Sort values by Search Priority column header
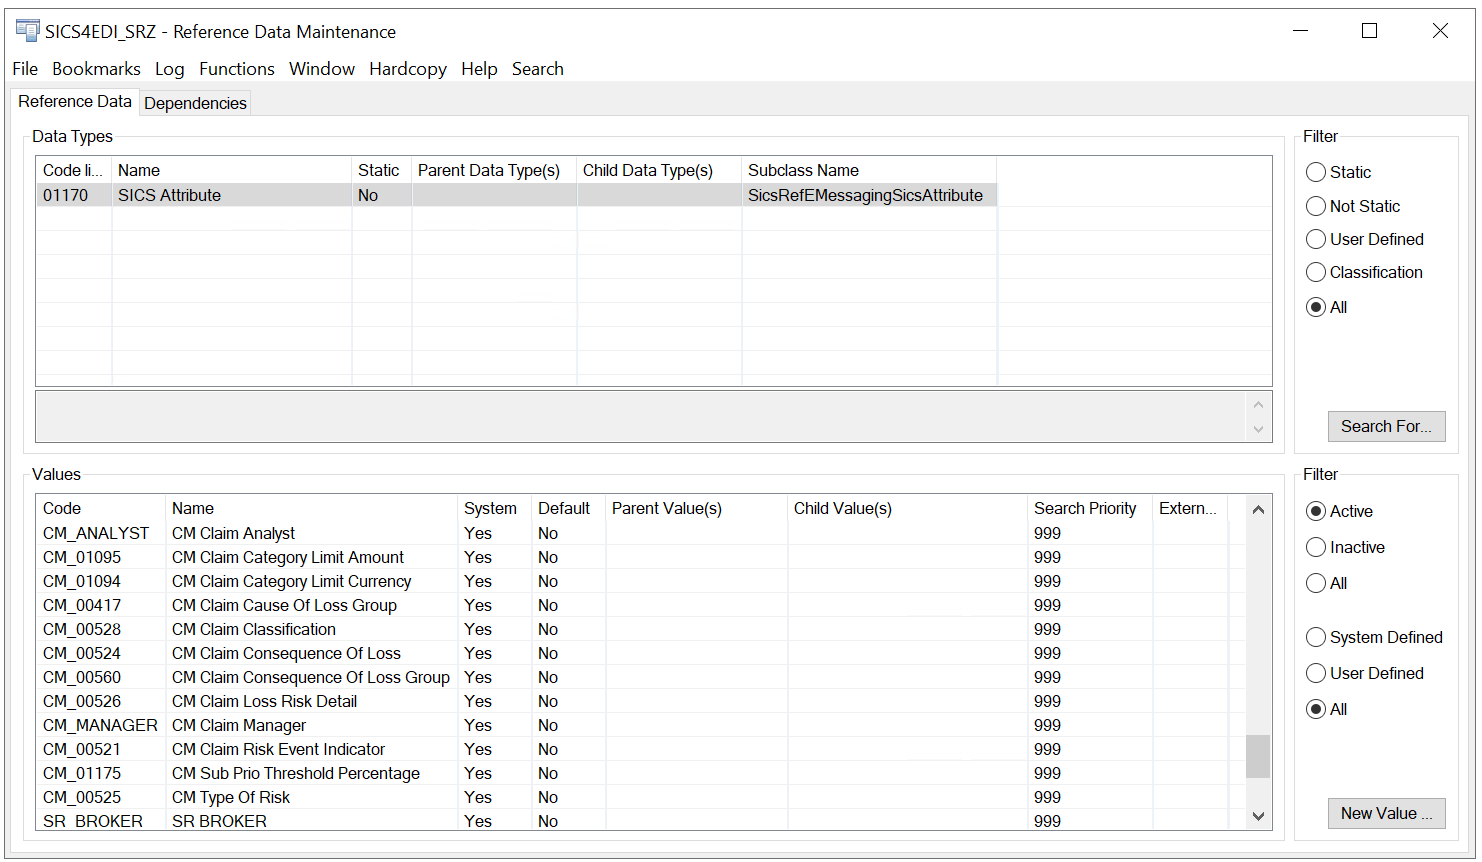The height and width of the screenshot is (862, 1482). point(1085,509)
